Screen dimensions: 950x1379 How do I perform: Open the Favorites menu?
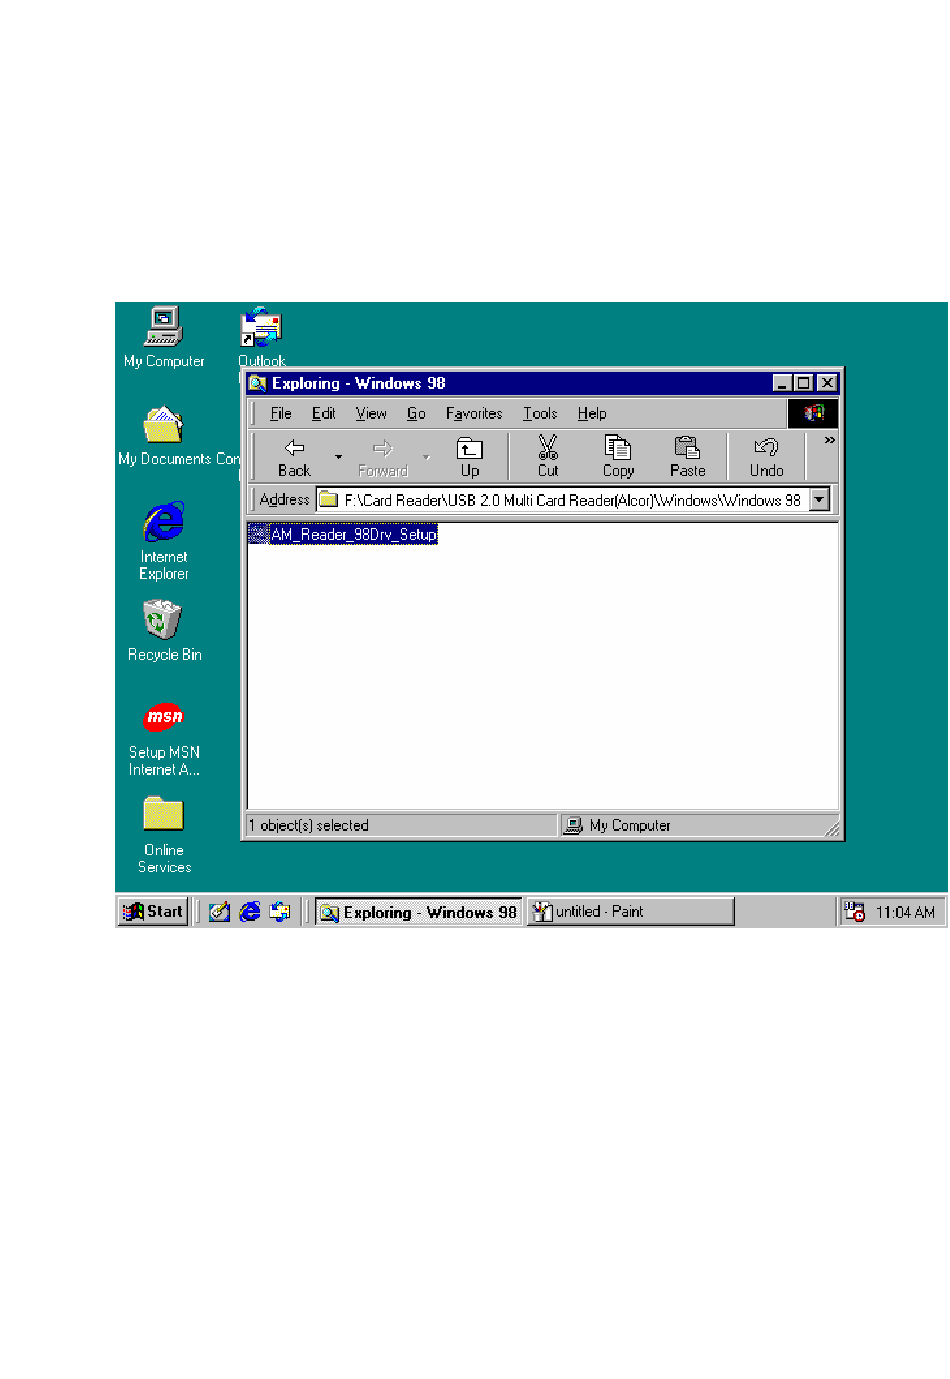pyautogui.click(x=474, y=413)
